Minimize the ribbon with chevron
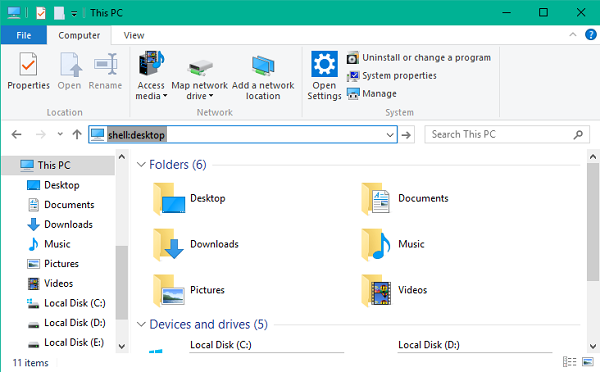 [x=572, y=34]
